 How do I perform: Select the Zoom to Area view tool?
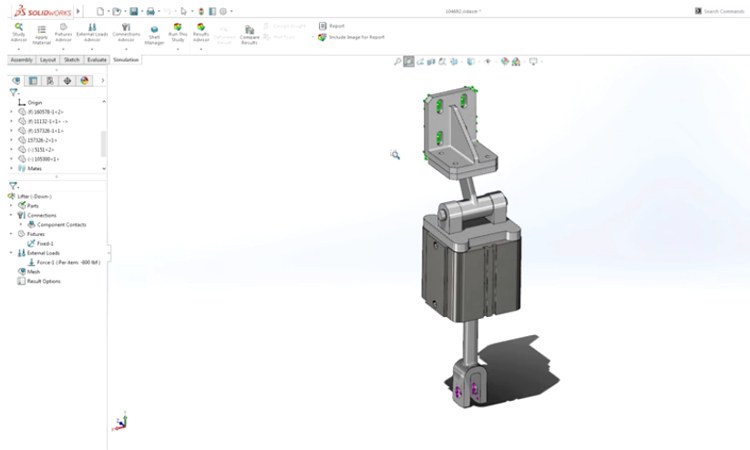click(410, 62)
